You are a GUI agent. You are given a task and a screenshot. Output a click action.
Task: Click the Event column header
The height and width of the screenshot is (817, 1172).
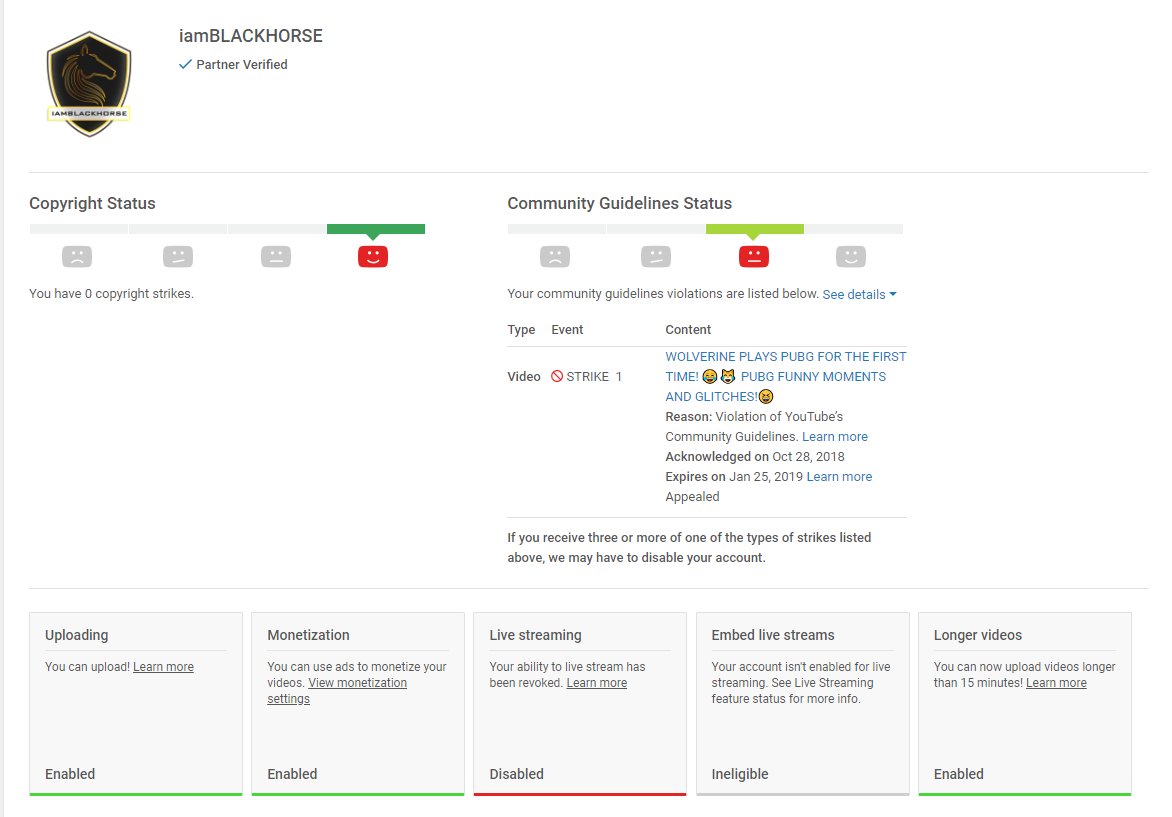pos(567,330)
